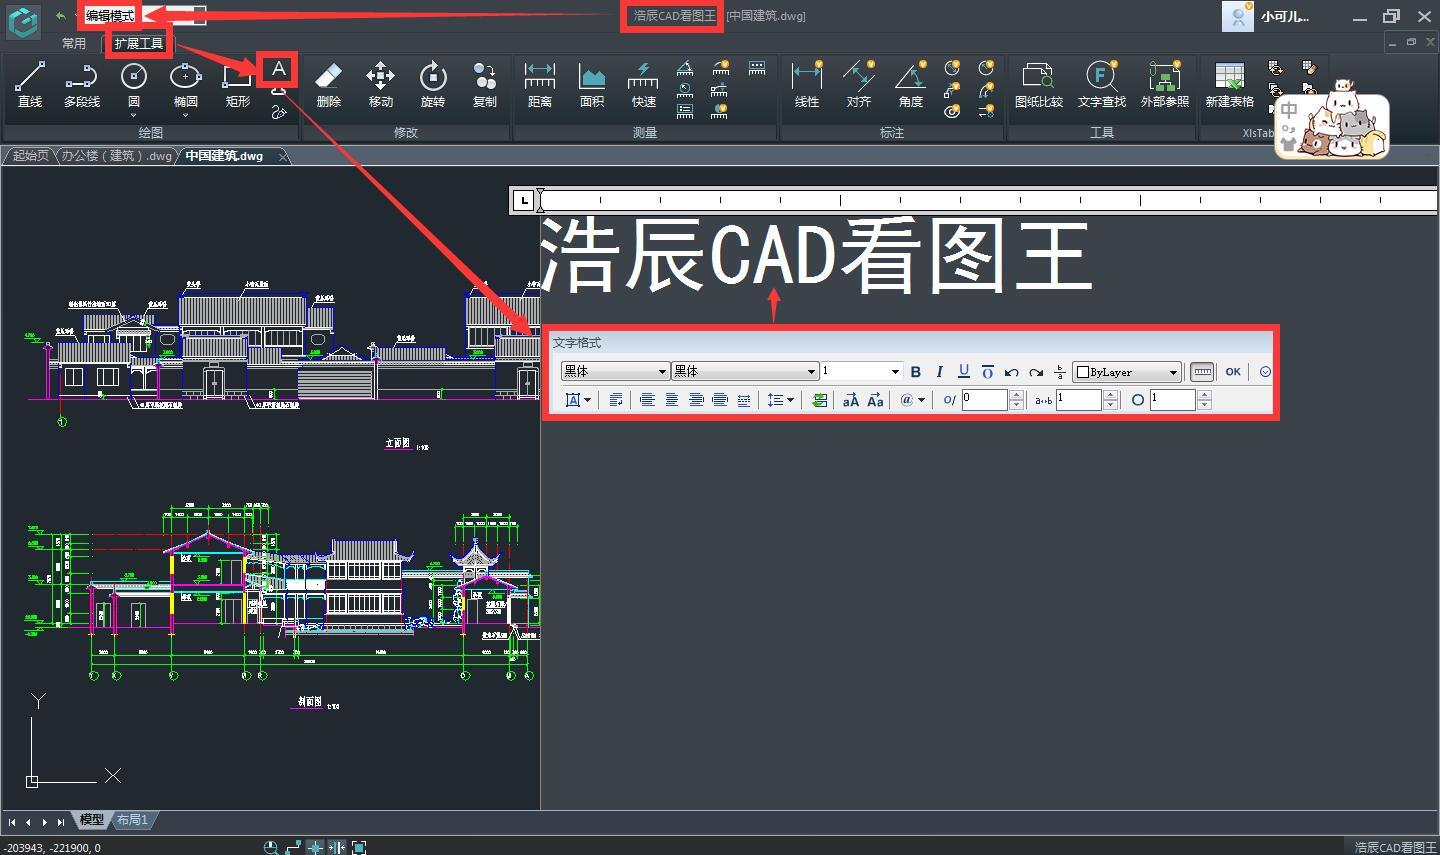The height and width of the screenshot is (855, 1440).
Task: Open the 面积 (Area) measurement tool
Action: [x=592, y=85]
